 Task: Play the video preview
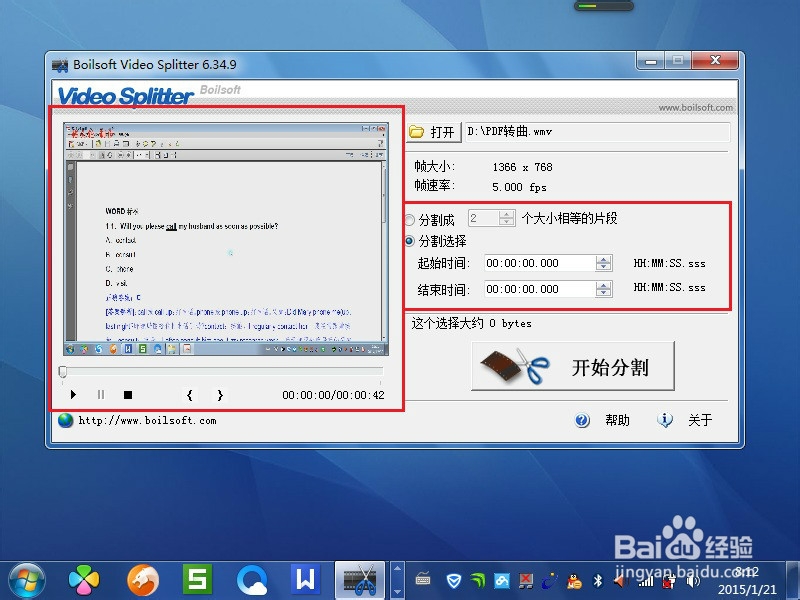[73, 394]
